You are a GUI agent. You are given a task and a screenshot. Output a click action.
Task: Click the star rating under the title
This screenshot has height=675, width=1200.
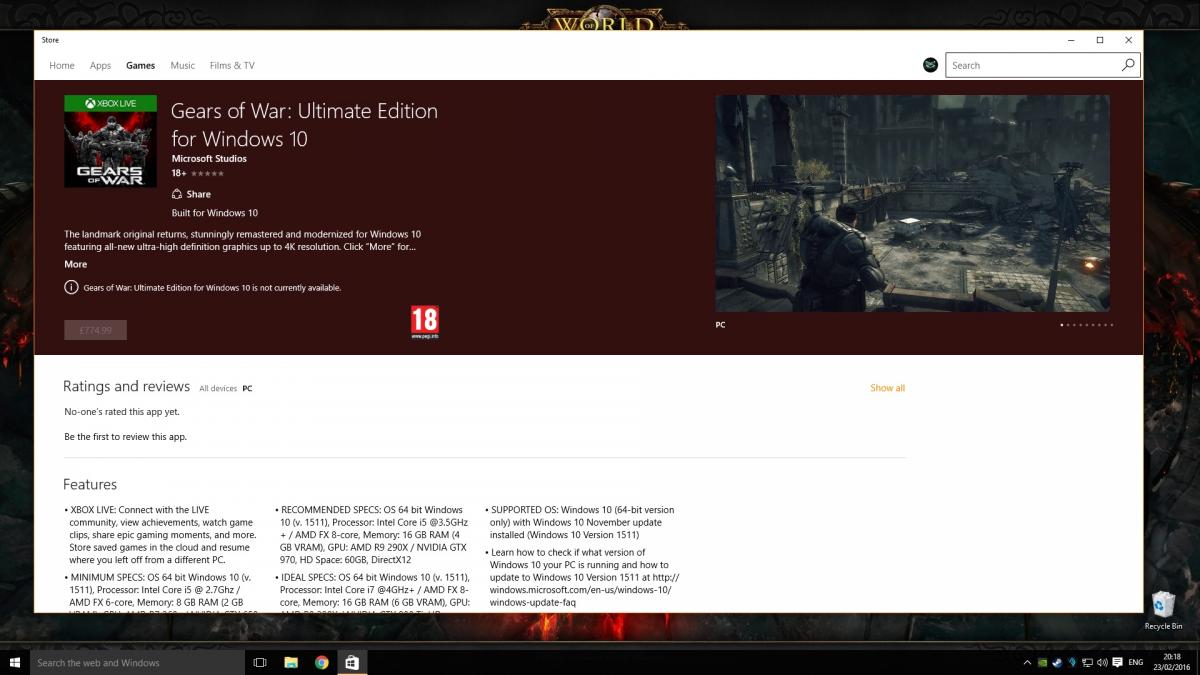207,174
